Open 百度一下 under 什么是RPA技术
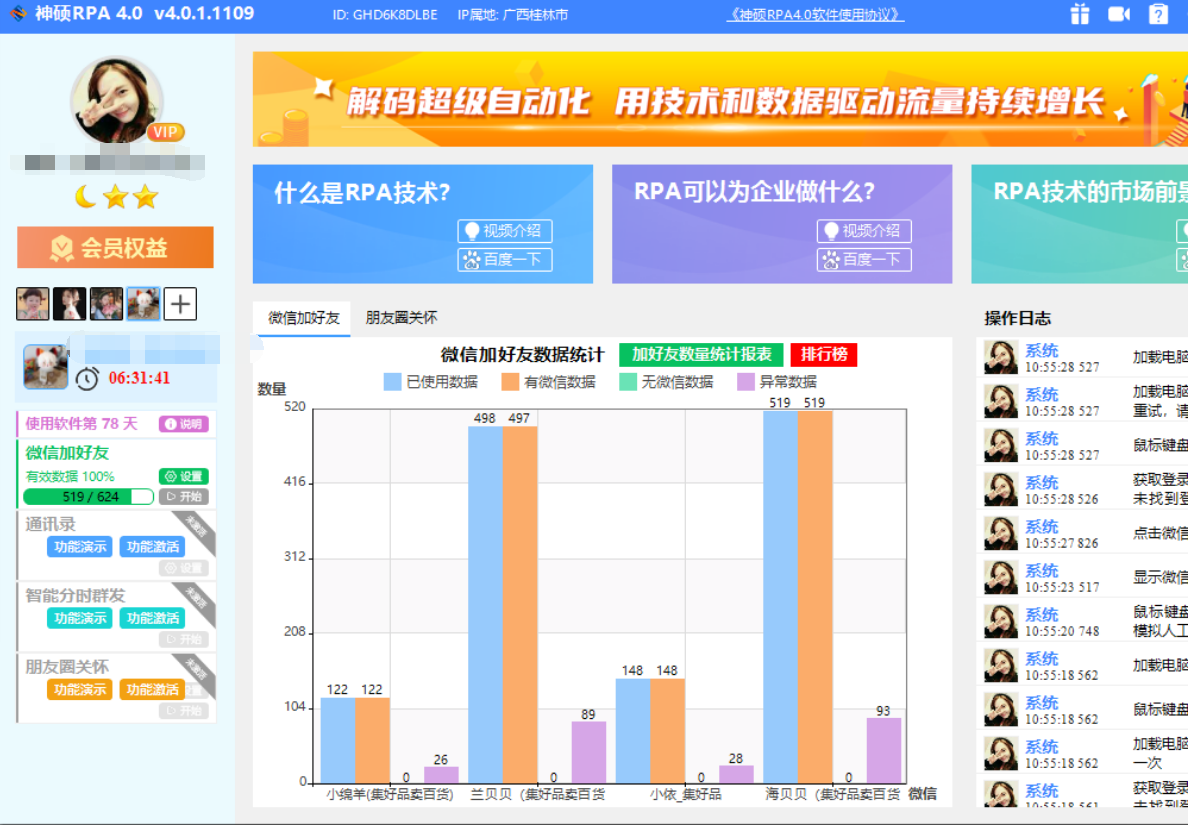 click(505, 260)
